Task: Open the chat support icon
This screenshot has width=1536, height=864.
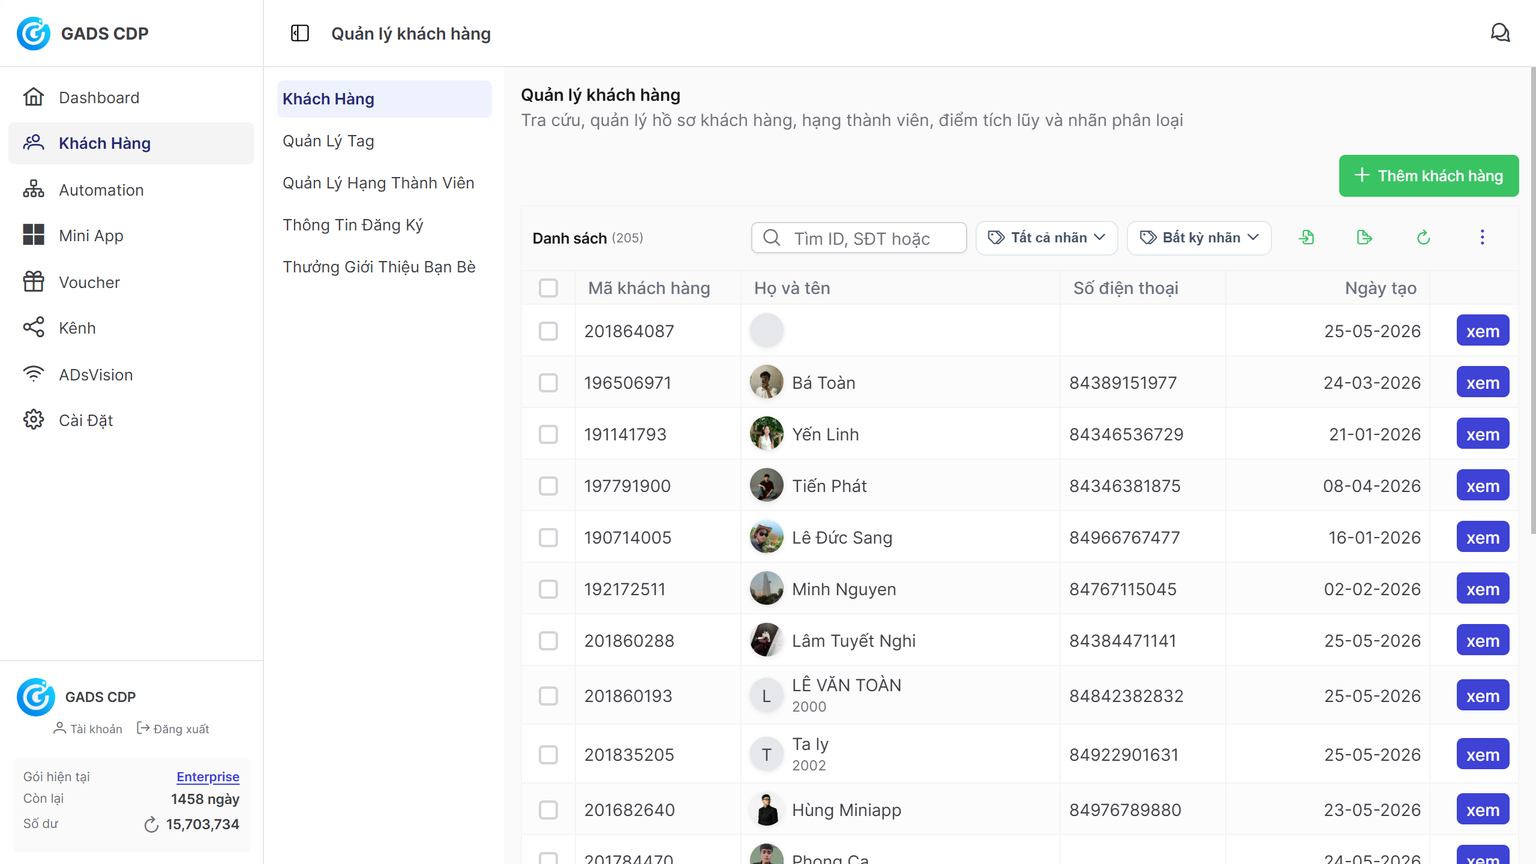Action: [x=1500, y=33]
